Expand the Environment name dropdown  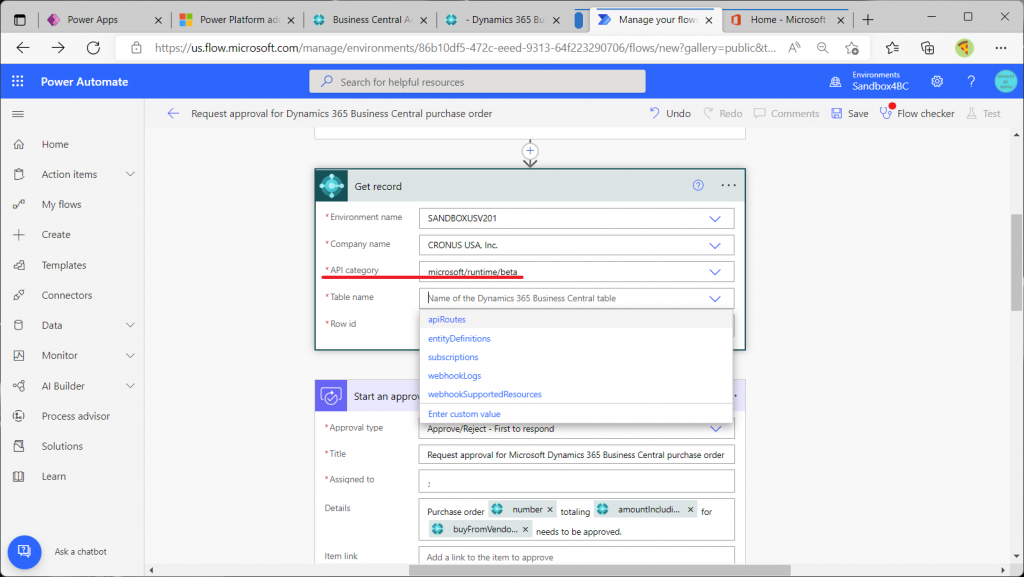click(x=715, y=219)
